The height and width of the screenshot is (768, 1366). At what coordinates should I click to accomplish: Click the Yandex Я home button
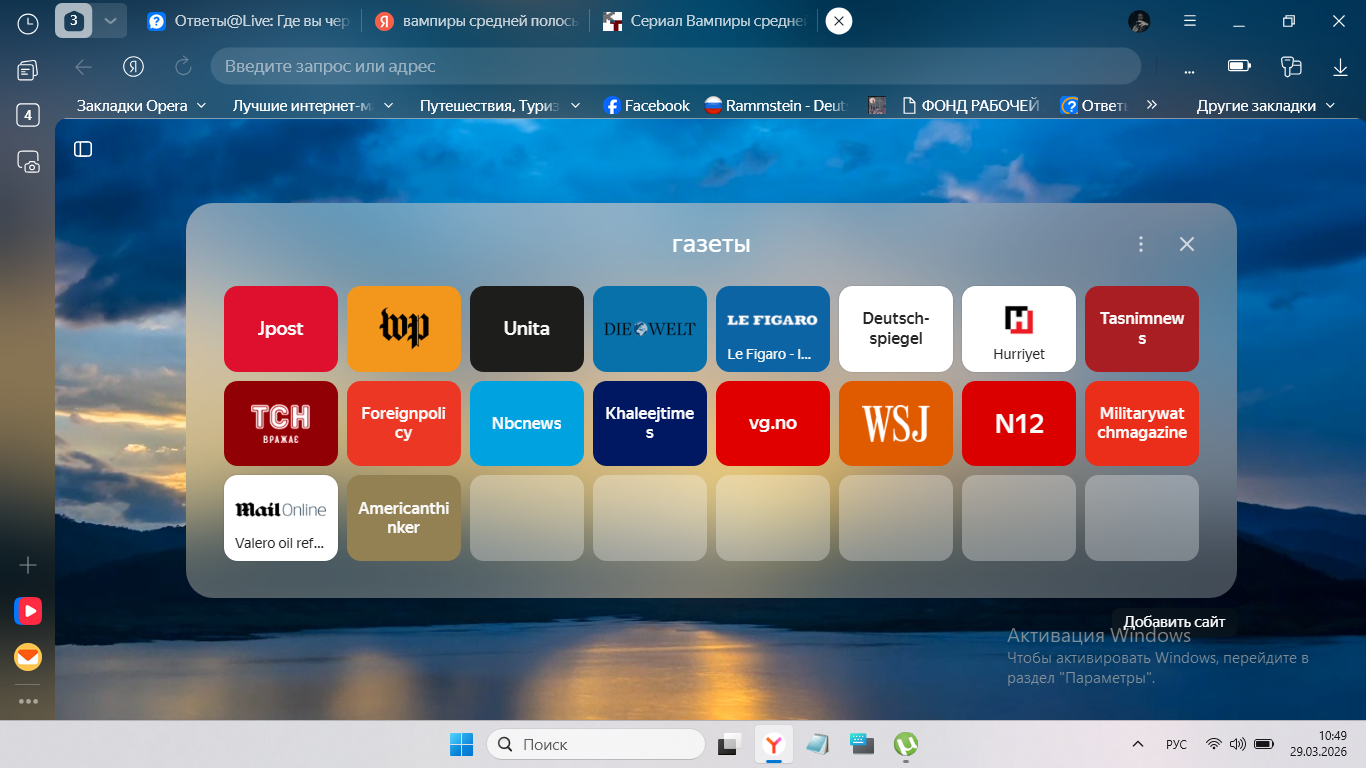click(x=134, y=66)
